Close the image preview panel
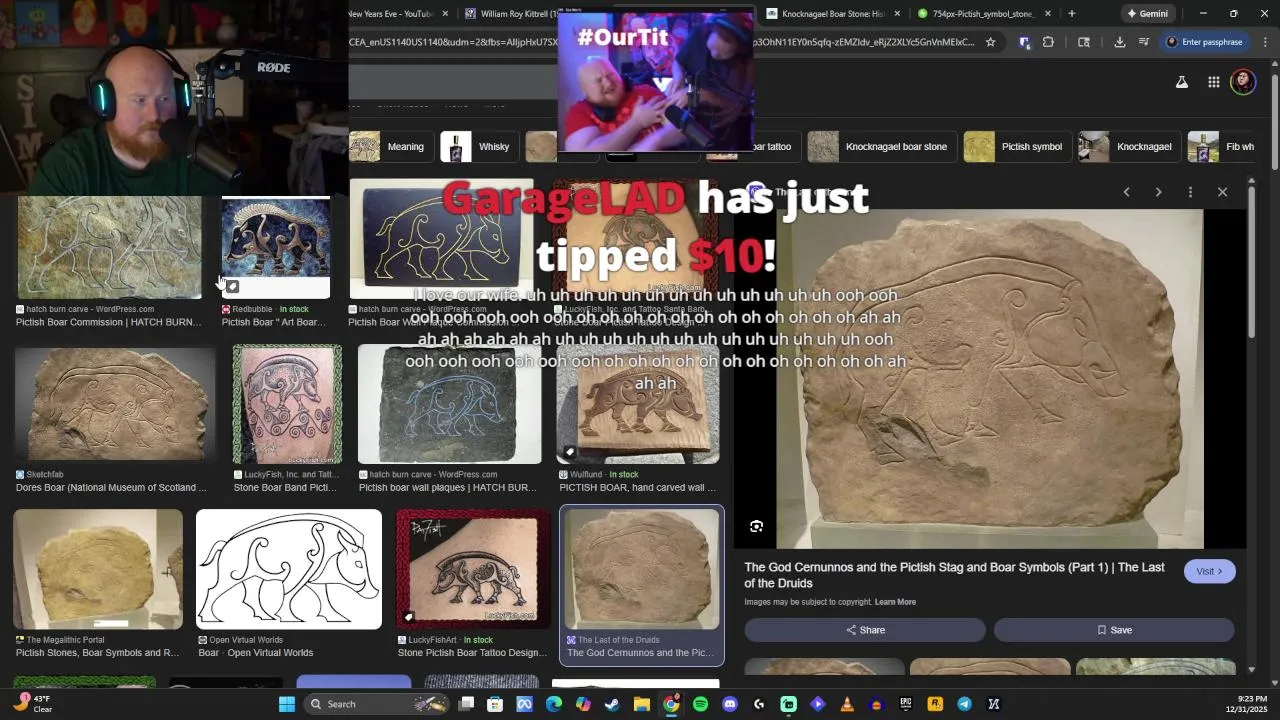1280x720 pixels. coord(1222,192)
